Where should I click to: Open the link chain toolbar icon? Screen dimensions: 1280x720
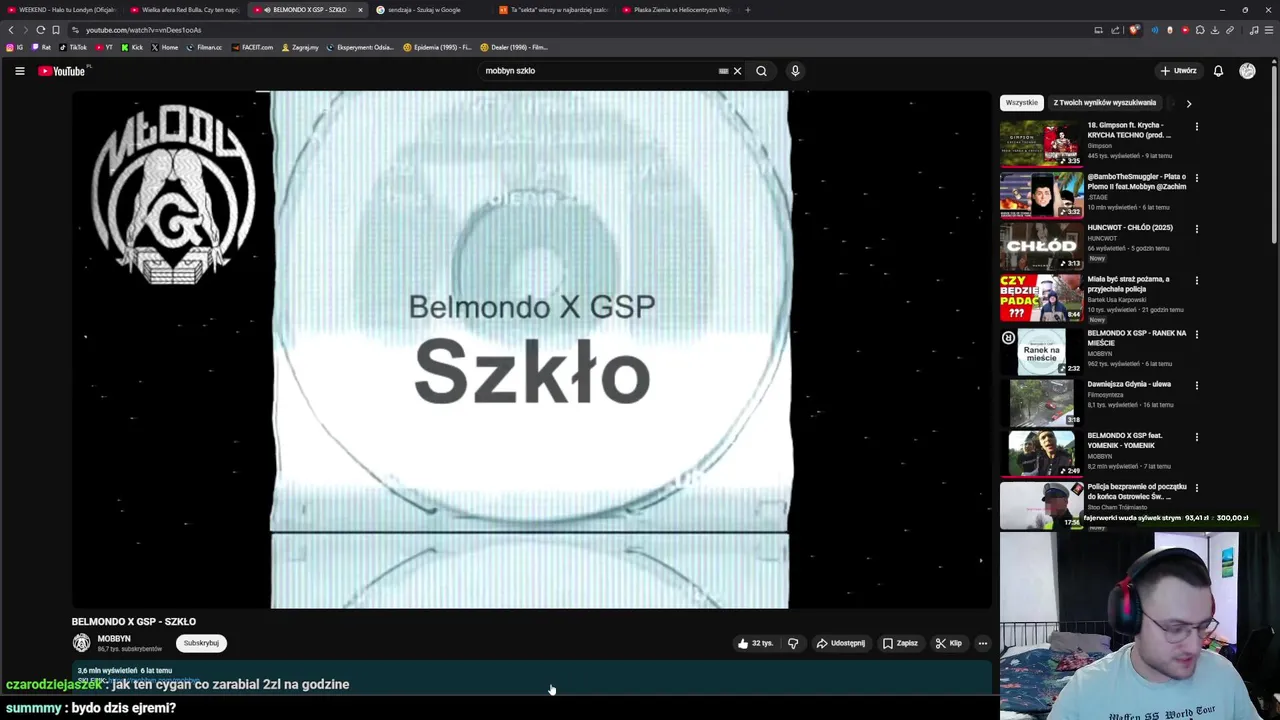pyautogui.click(x=1230, y=30)
